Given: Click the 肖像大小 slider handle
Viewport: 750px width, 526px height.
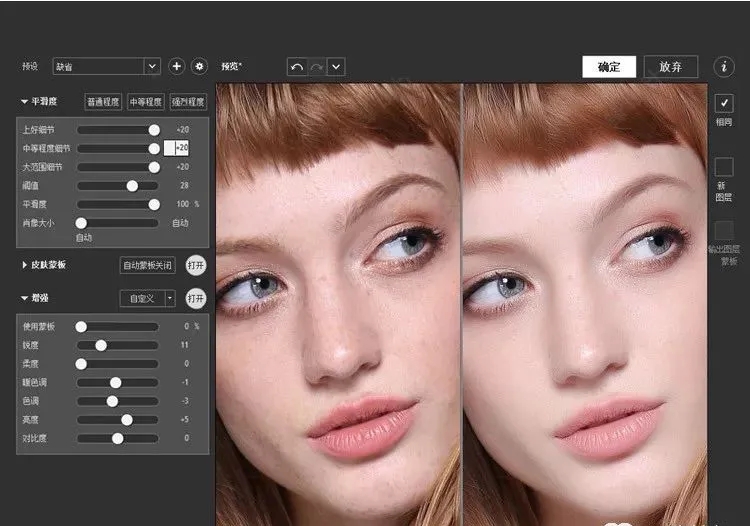Looking at the screenshot, I should coord(81,223).
